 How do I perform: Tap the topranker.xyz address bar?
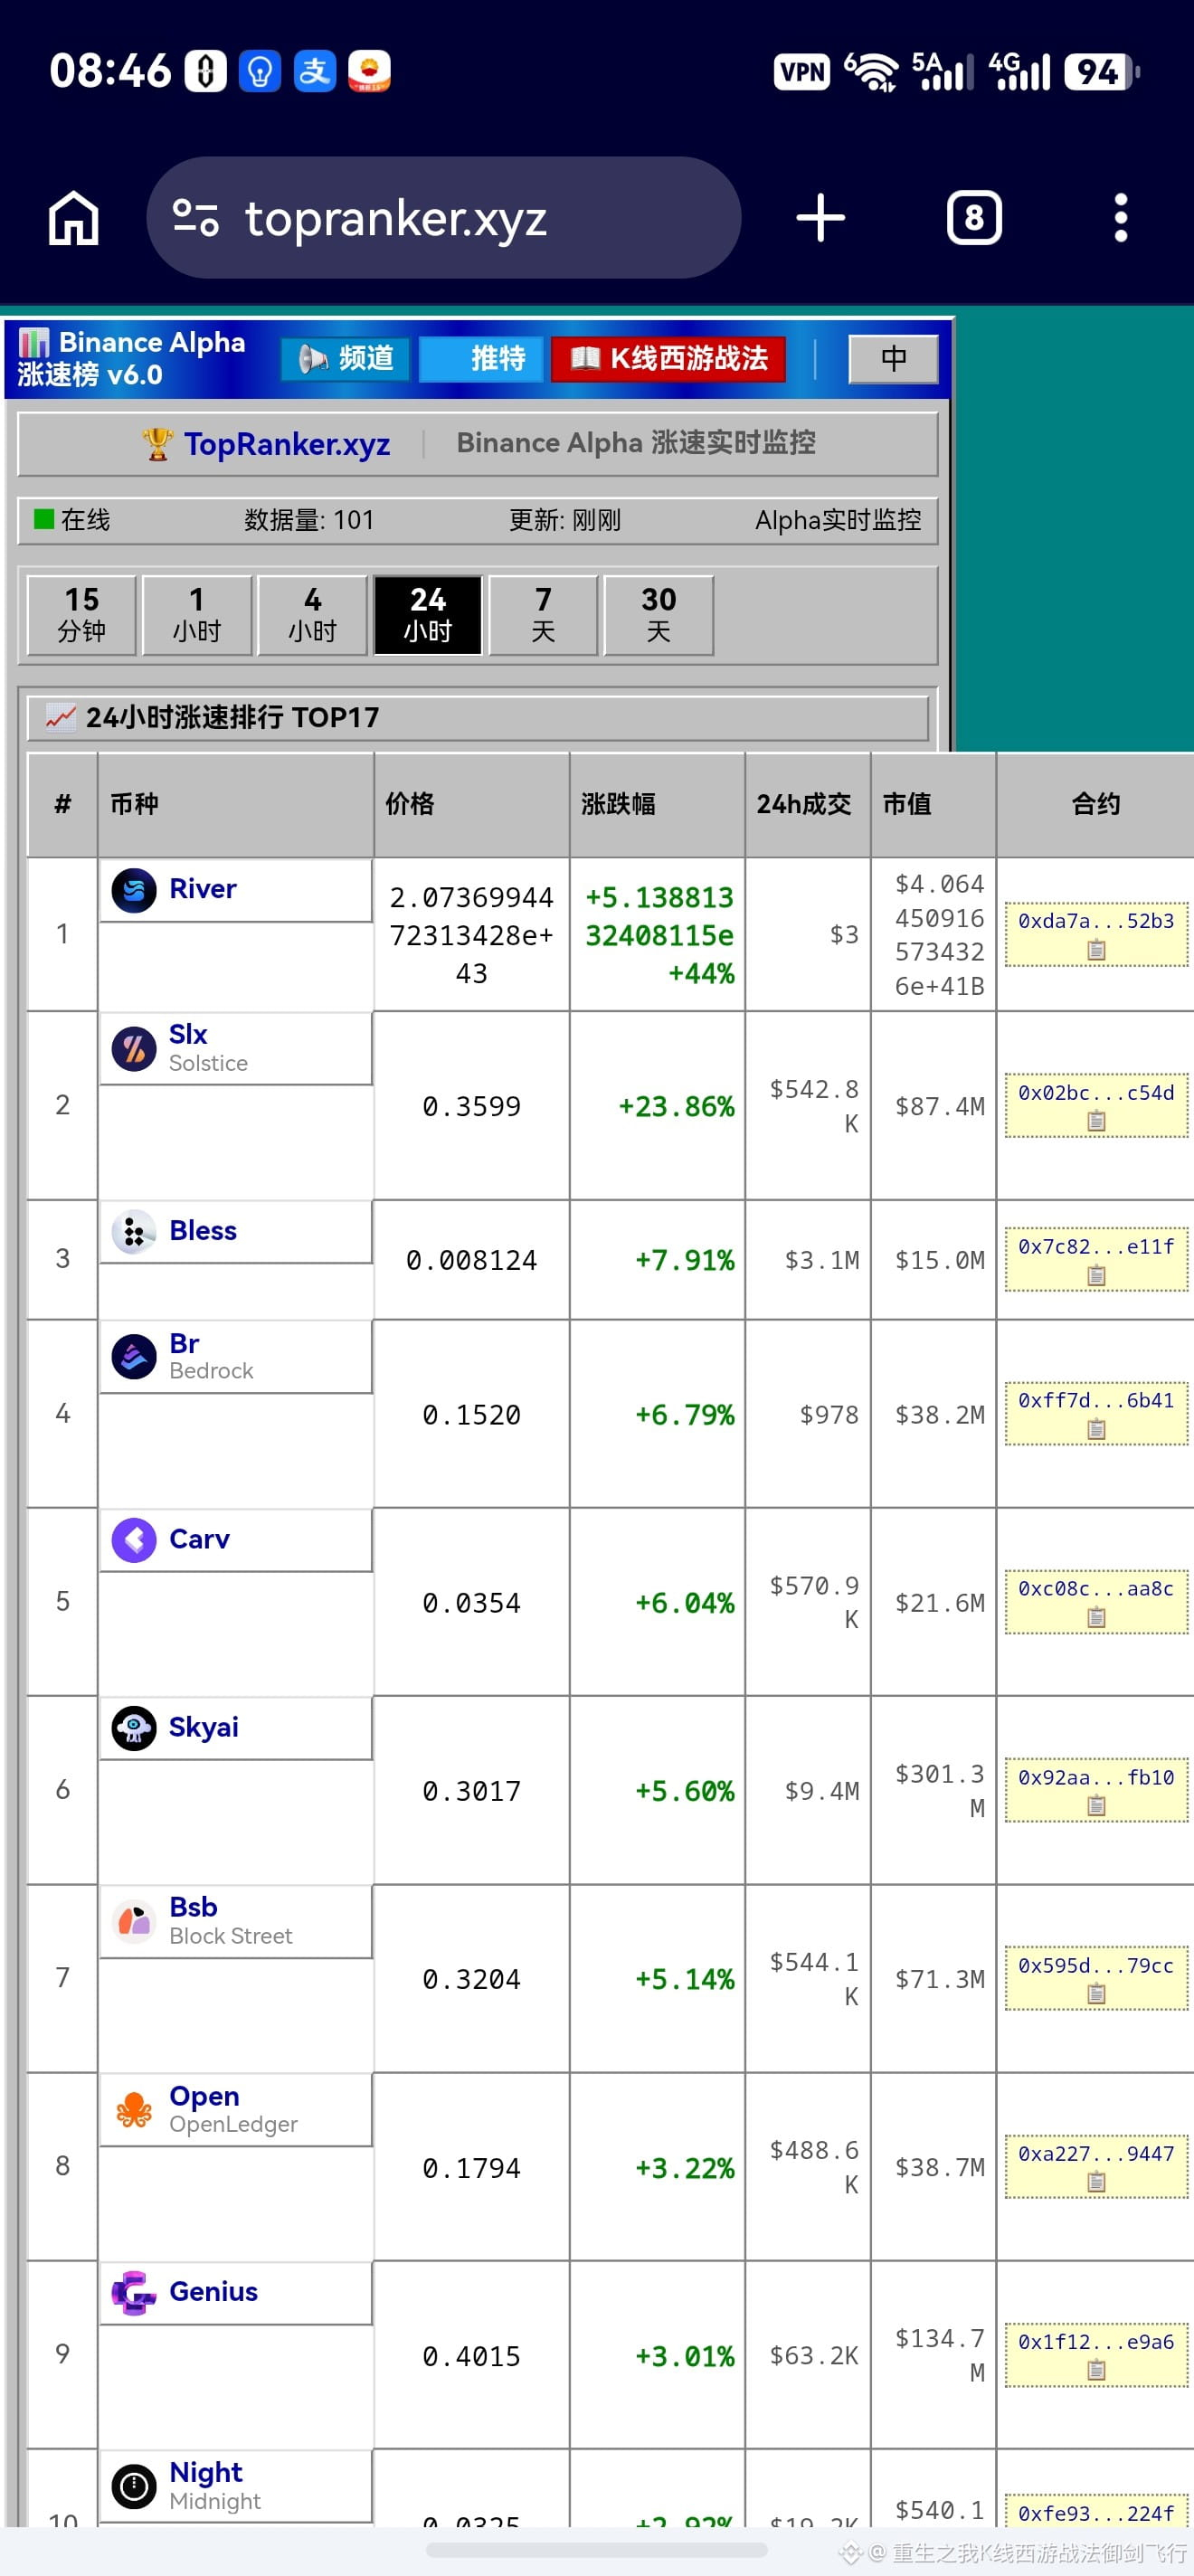tap(444, 218)
